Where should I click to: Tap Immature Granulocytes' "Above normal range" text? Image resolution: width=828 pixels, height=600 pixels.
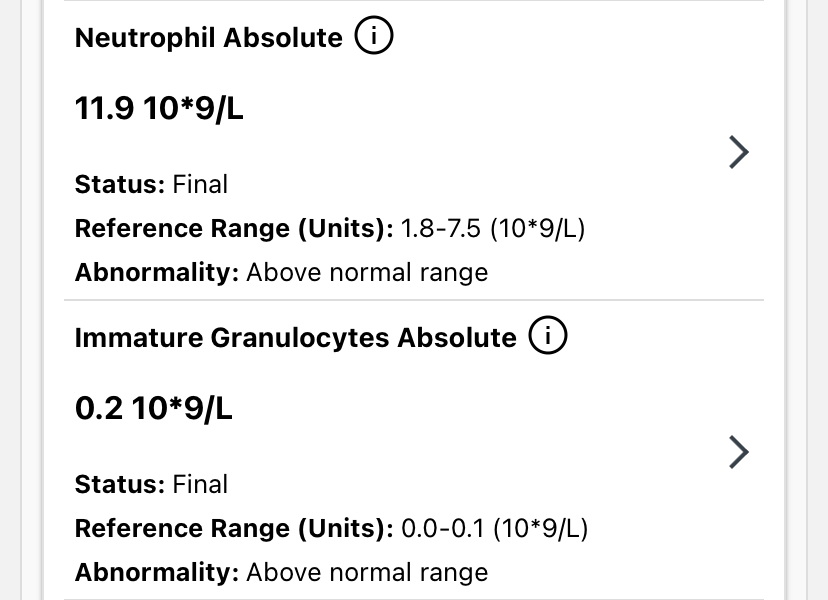pos(367,573)
